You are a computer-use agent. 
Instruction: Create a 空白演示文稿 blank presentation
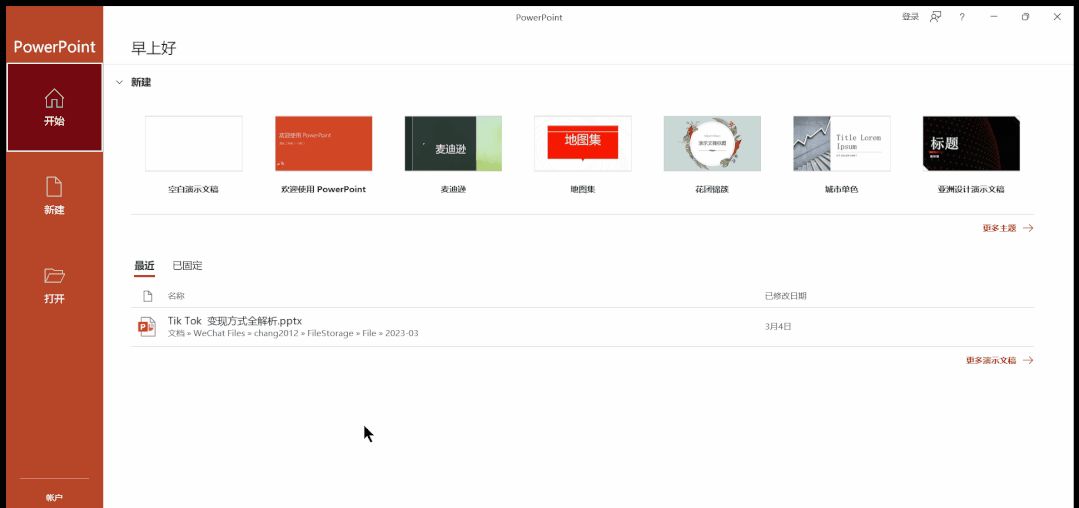click(193, 143)
